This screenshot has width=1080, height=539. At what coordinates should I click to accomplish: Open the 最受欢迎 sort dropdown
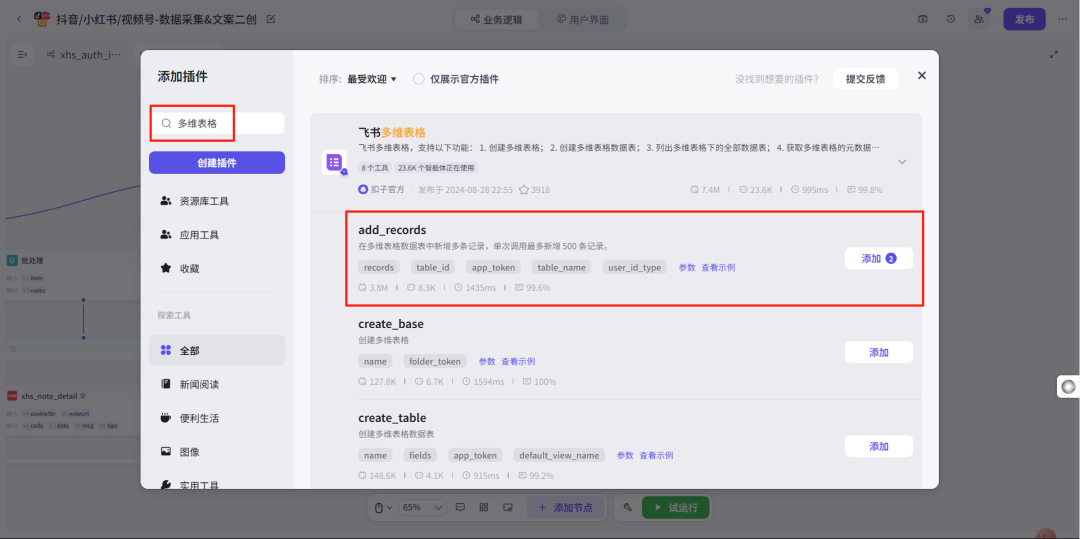pyautogui.click(x=372, y=79)
